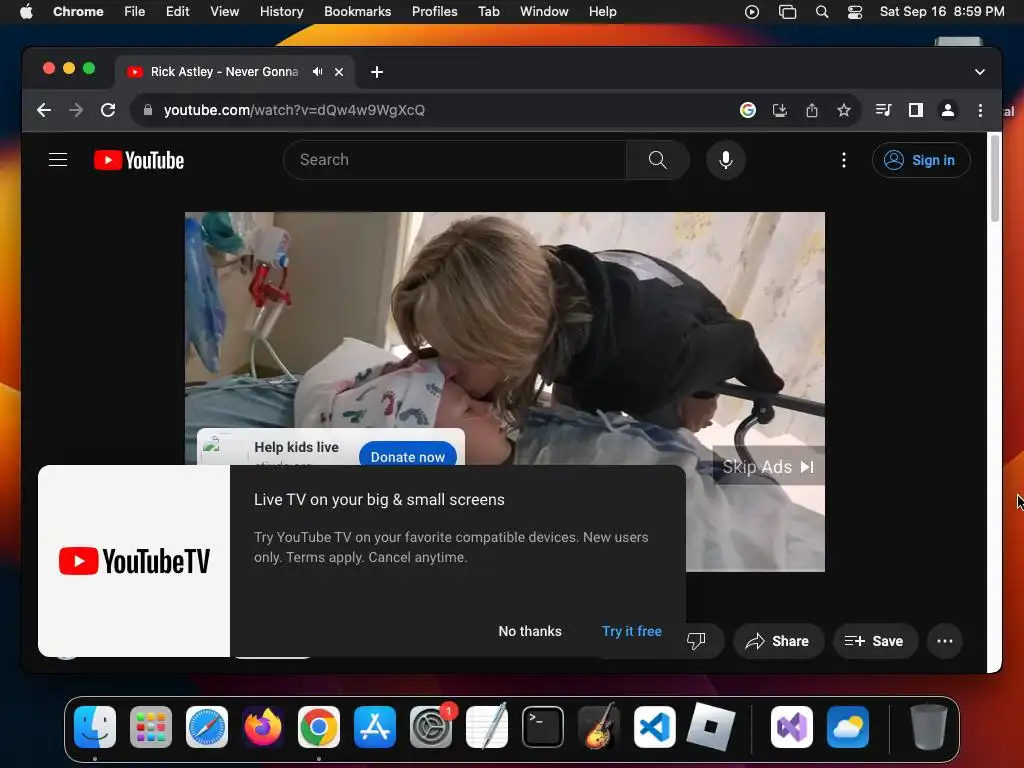The height and width of the screenshot is (768, 1024).
Task: View site info via lock icon
Action: 148,110
